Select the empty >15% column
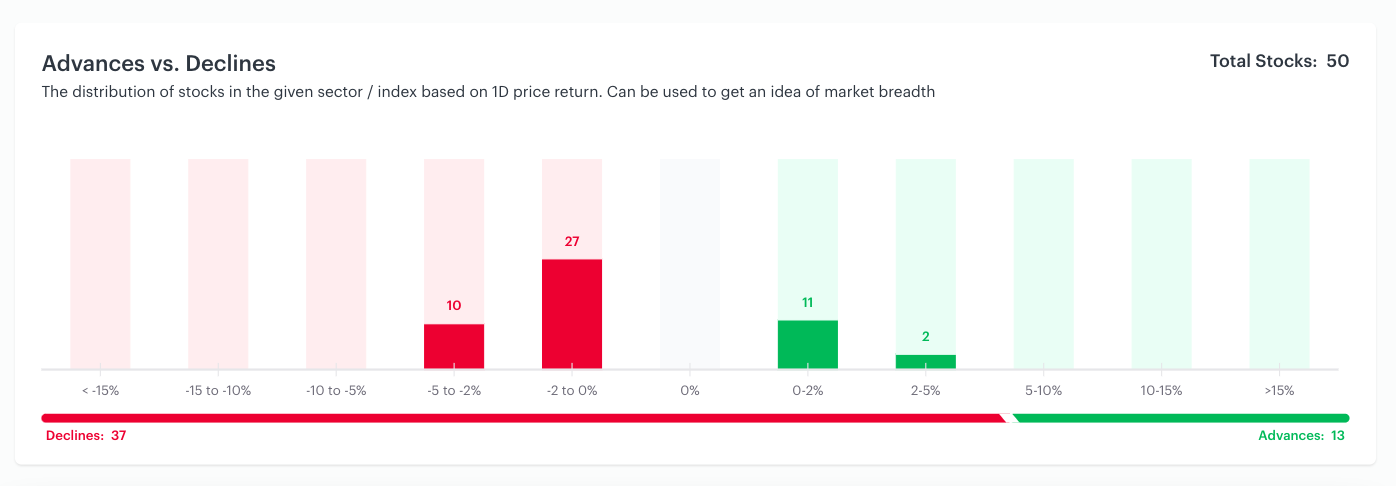The image size is (1396, 486). pos(1280,264)
